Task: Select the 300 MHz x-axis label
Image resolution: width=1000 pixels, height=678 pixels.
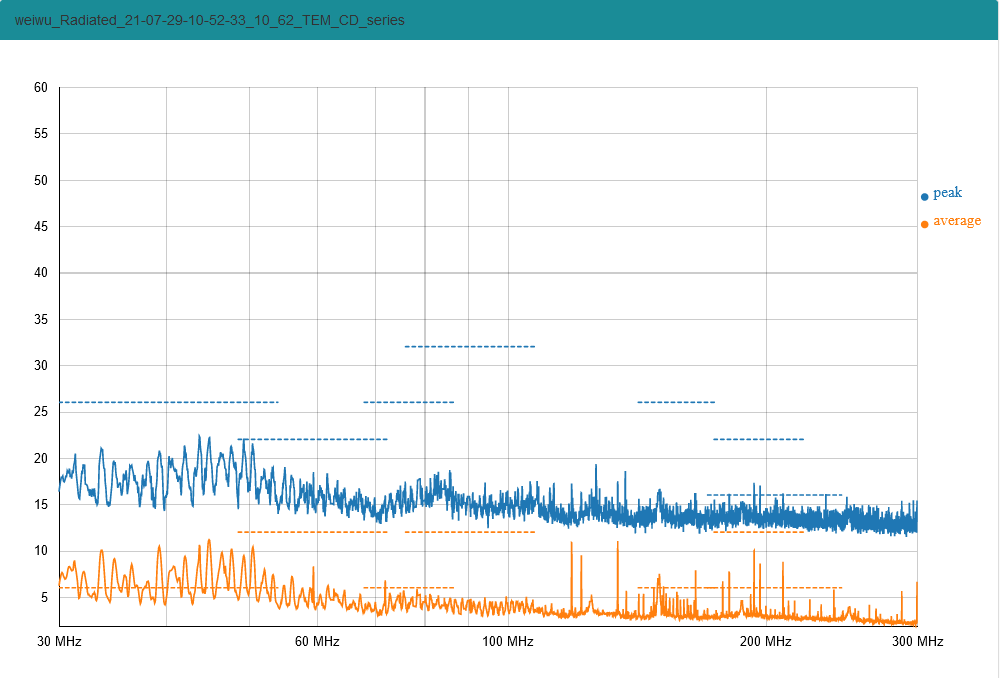Action: click(917, 641)
